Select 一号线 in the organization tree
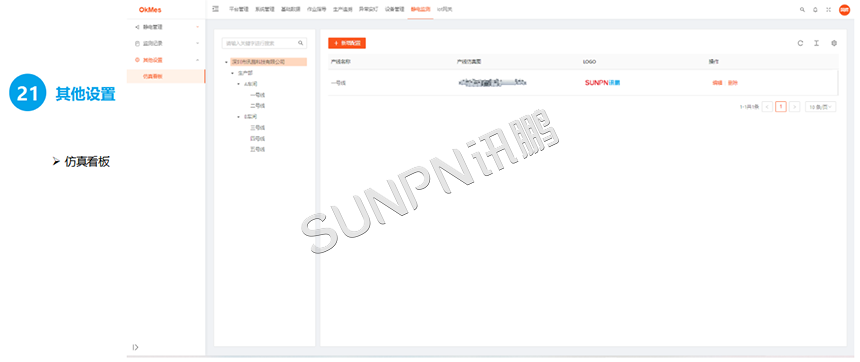This screenshot has width=860, height=362. [x=257, y=95]
